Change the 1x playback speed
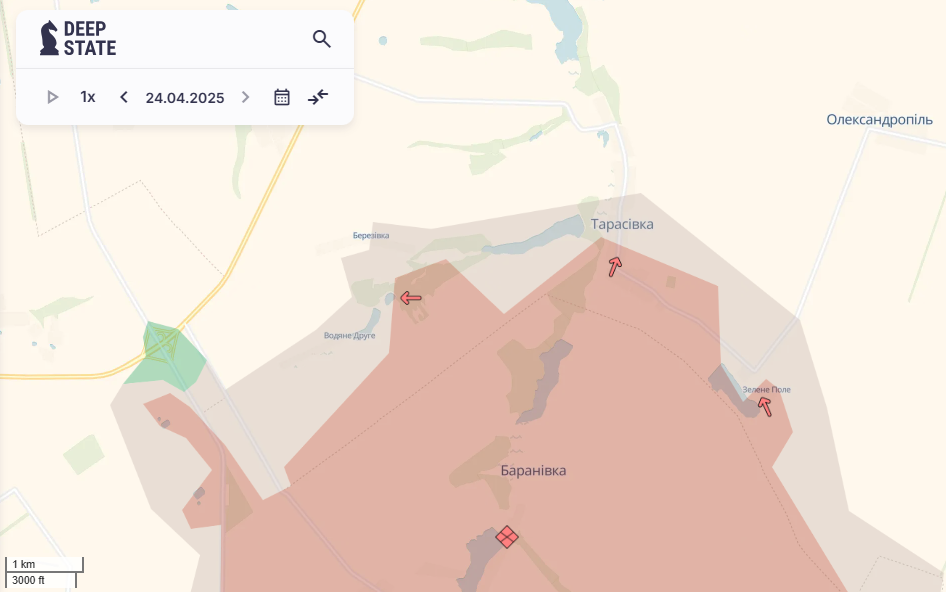The width and height of the screenshot is (946, 592). (88, 97)
